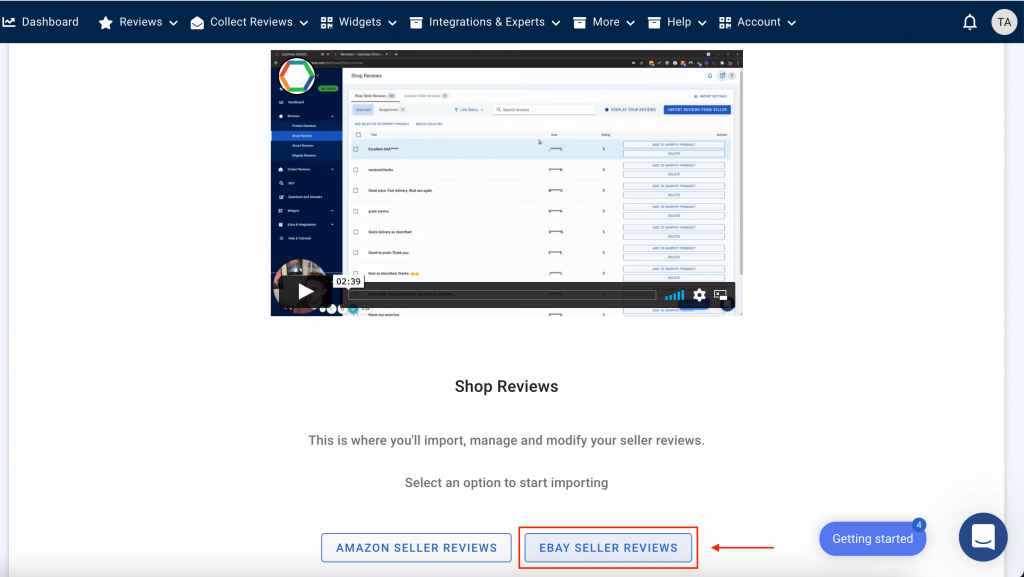Seek along the video progress bar

(502, 295)
